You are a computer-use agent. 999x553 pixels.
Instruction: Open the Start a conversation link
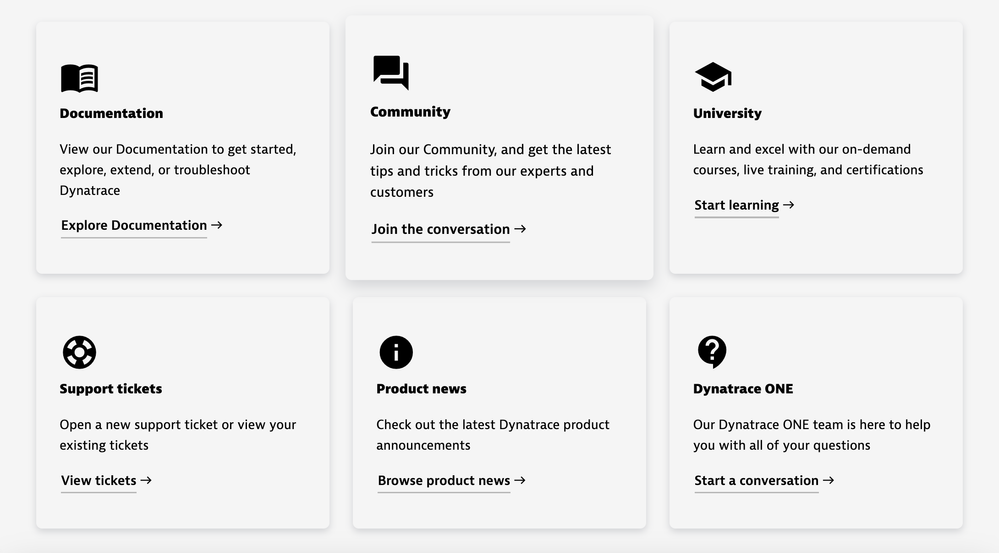pyautogui.click(x=764, y=480)
